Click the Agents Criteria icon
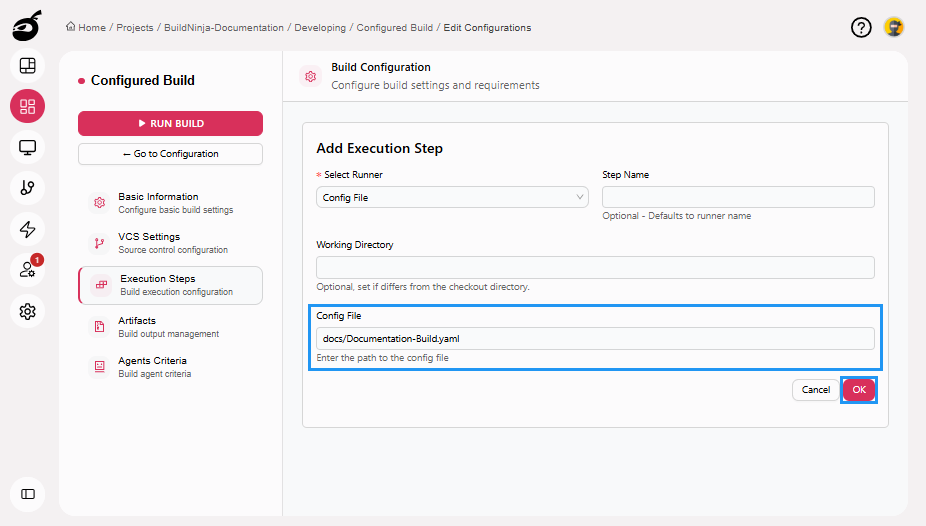The image size is (926, 526). pos(99,367)
